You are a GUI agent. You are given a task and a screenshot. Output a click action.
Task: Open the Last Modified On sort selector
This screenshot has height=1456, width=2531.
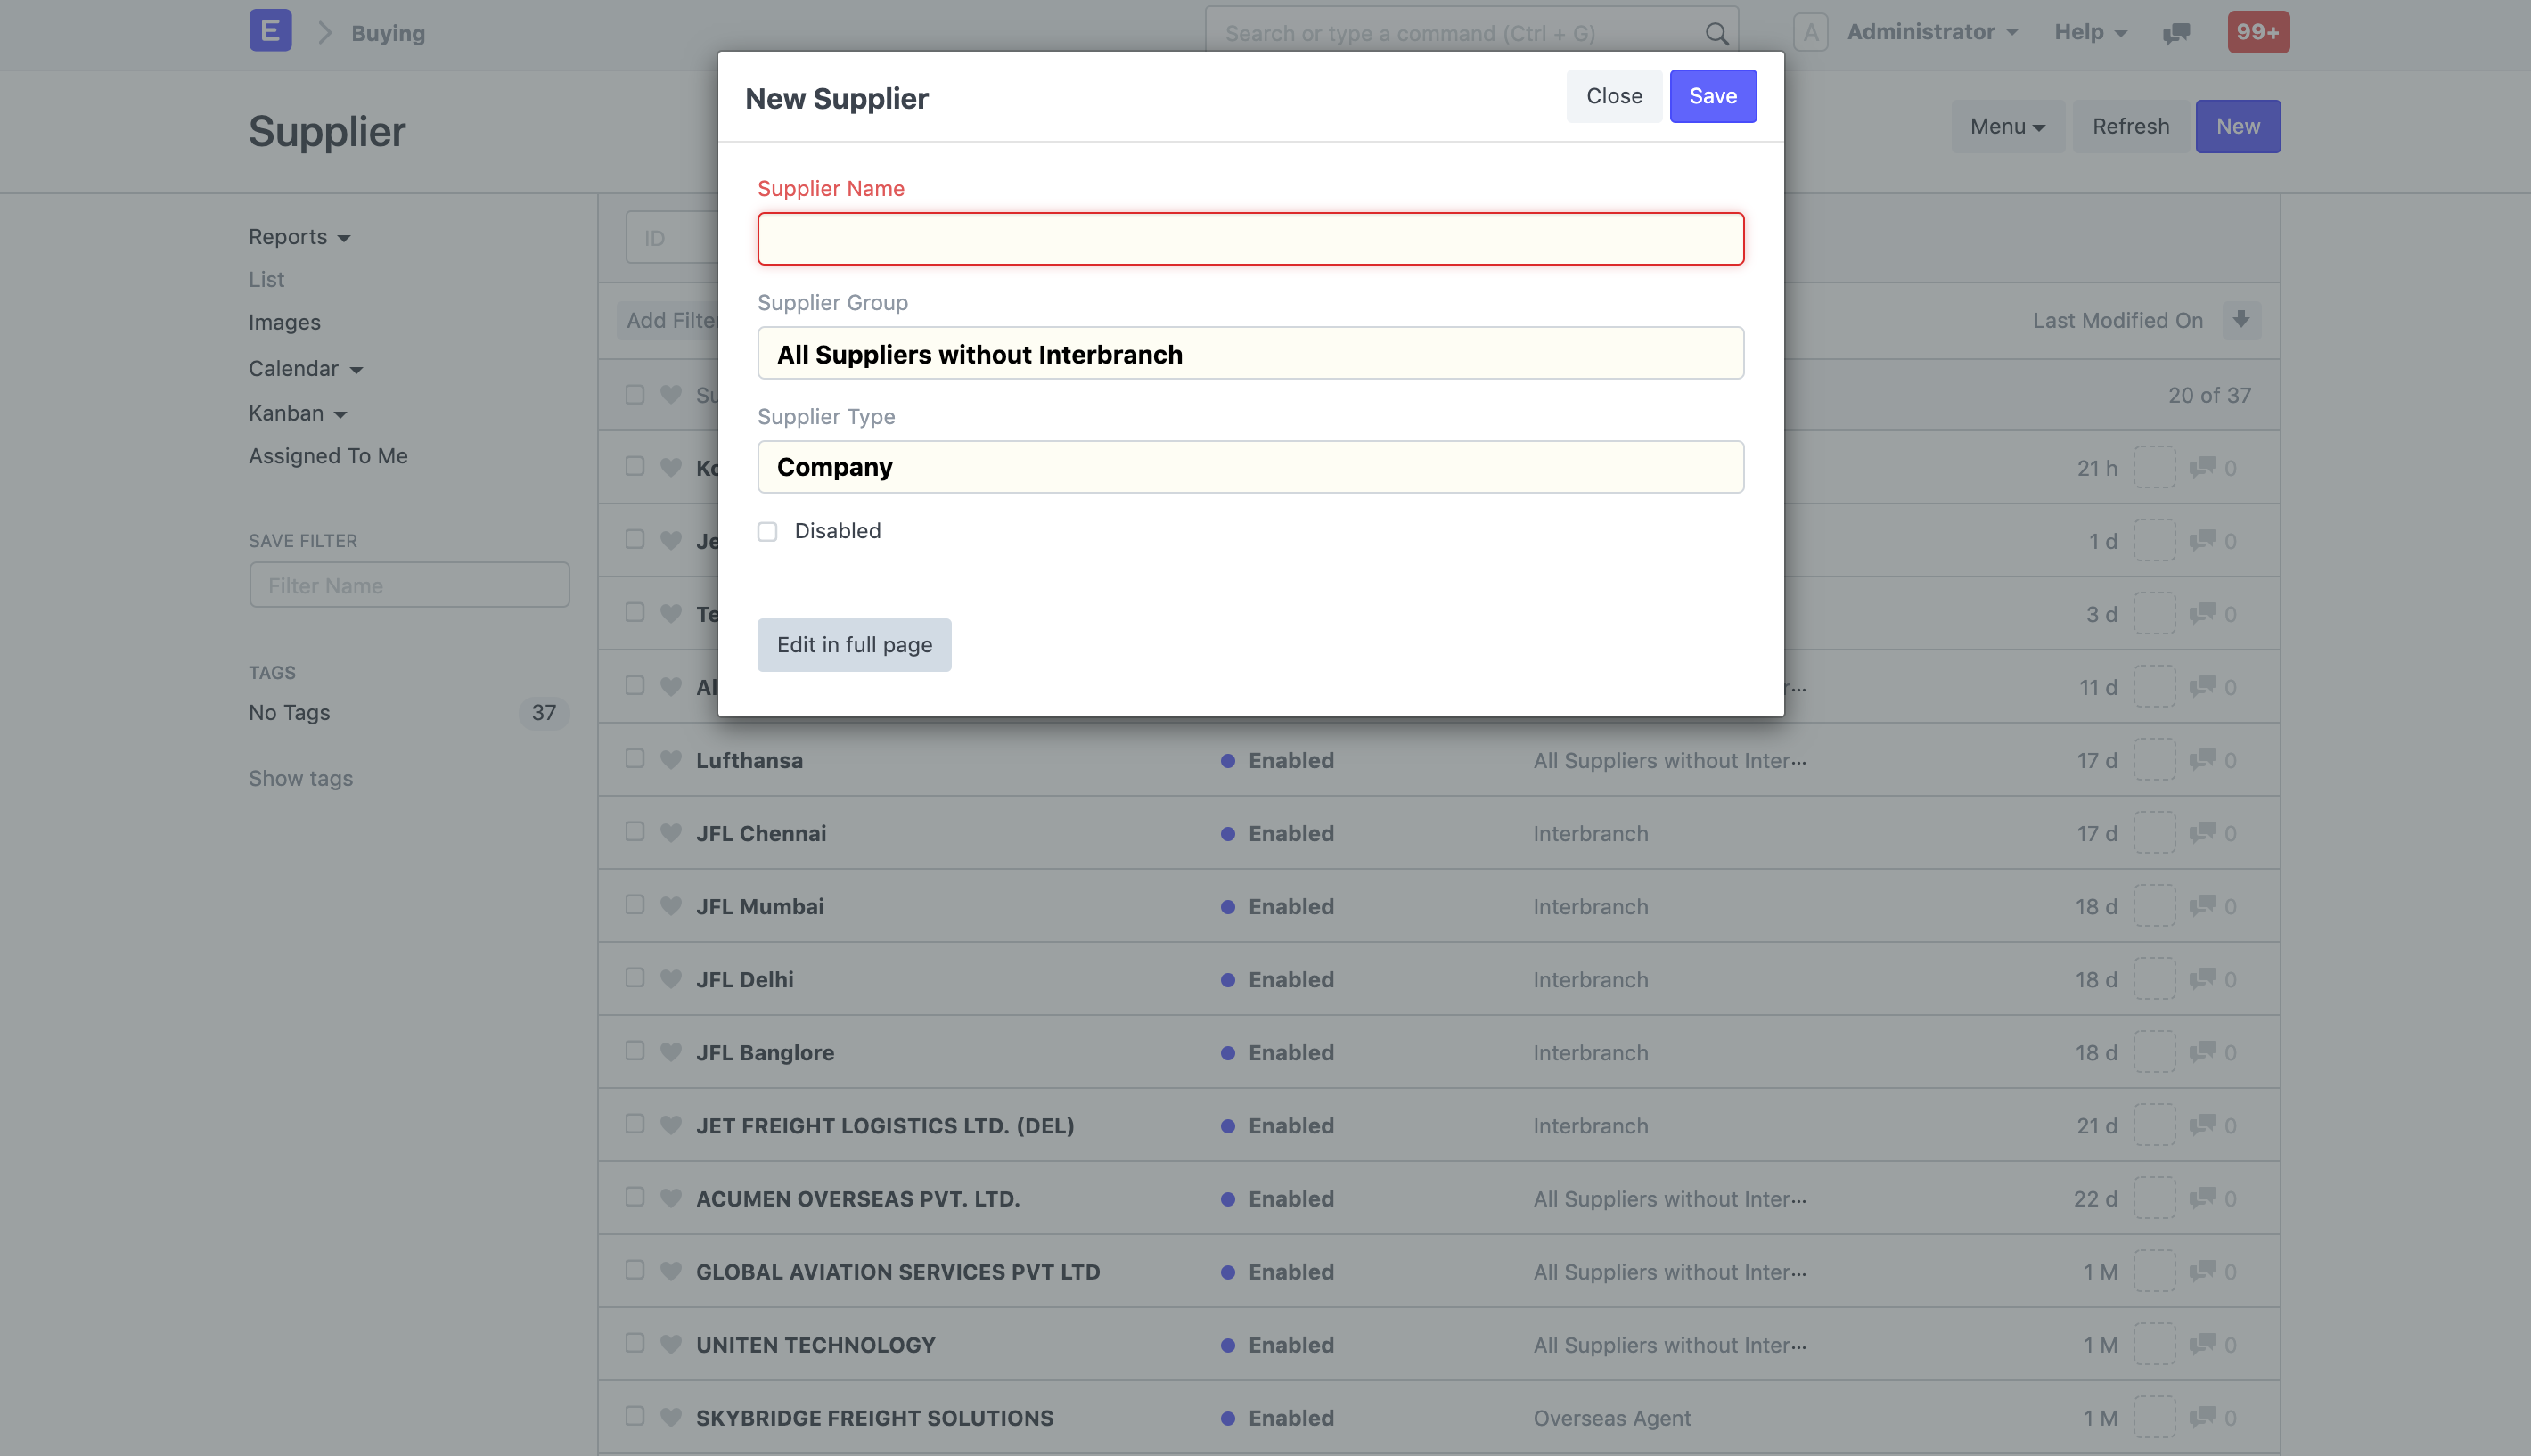2117,320
